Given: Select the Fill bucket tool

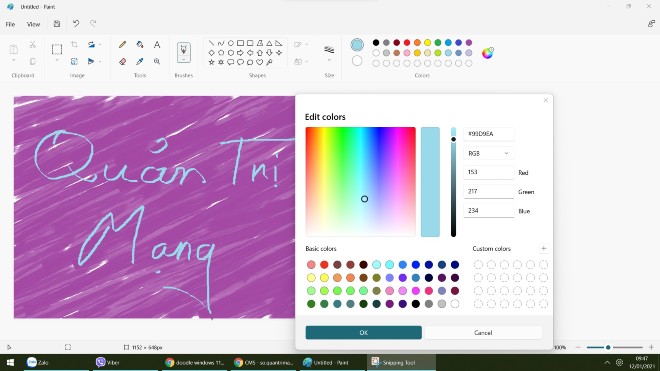Looking at the screenshot, I should [x=140, y=45].
